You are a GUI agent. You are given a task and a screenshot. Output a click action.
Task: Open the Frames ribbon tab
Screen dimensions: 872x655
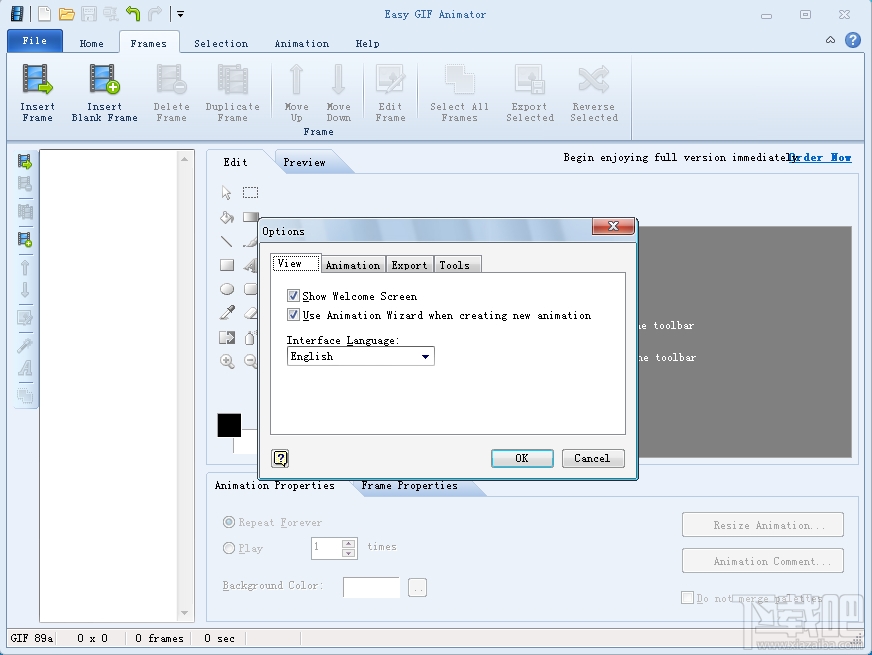click(x=149, y=43)
